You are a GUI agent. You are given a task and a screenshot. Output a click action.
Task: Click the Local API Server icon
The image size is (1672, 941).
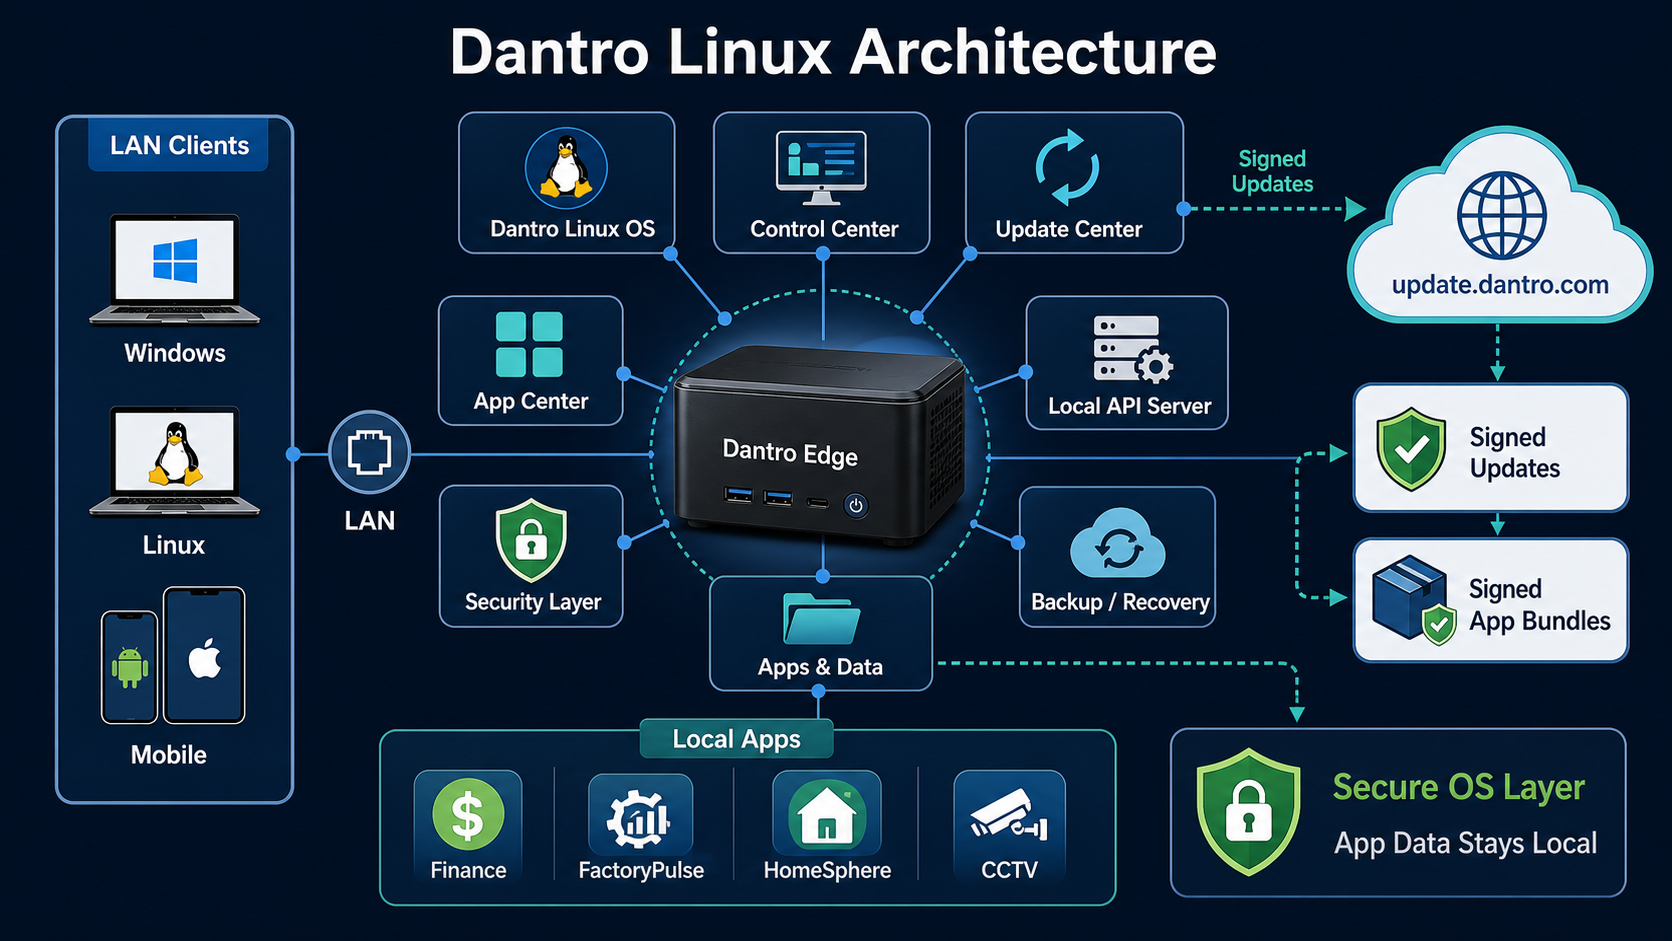[1132, 349]
